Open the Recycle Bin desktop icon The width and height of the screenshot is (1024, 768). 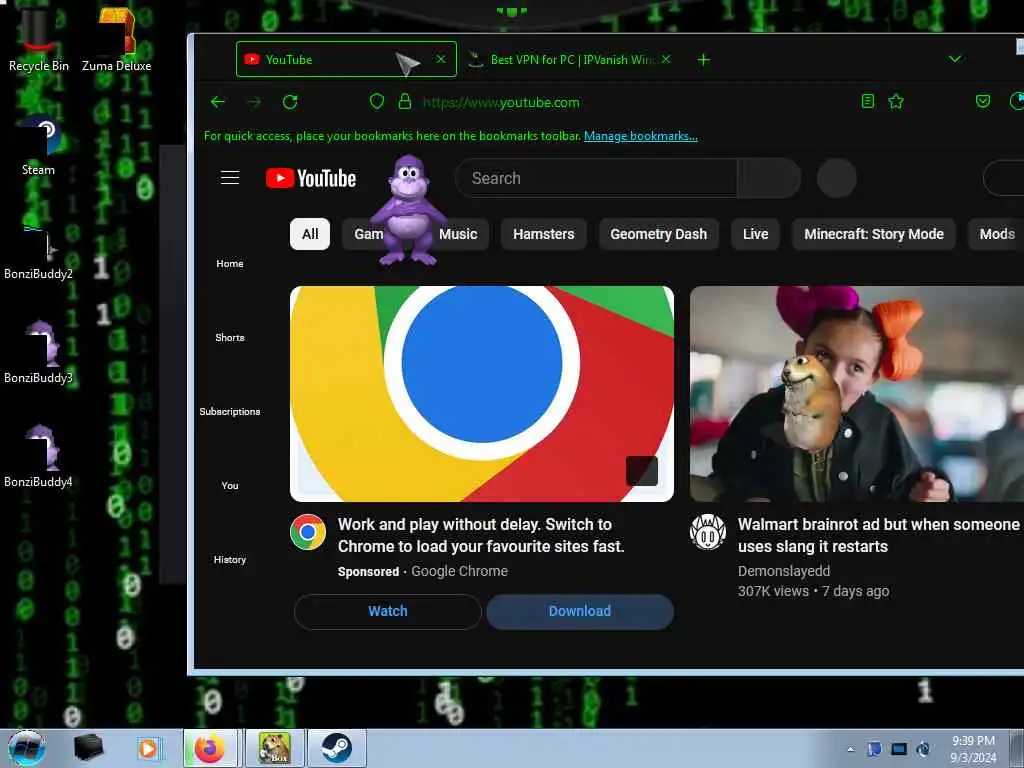coord(38,39)
